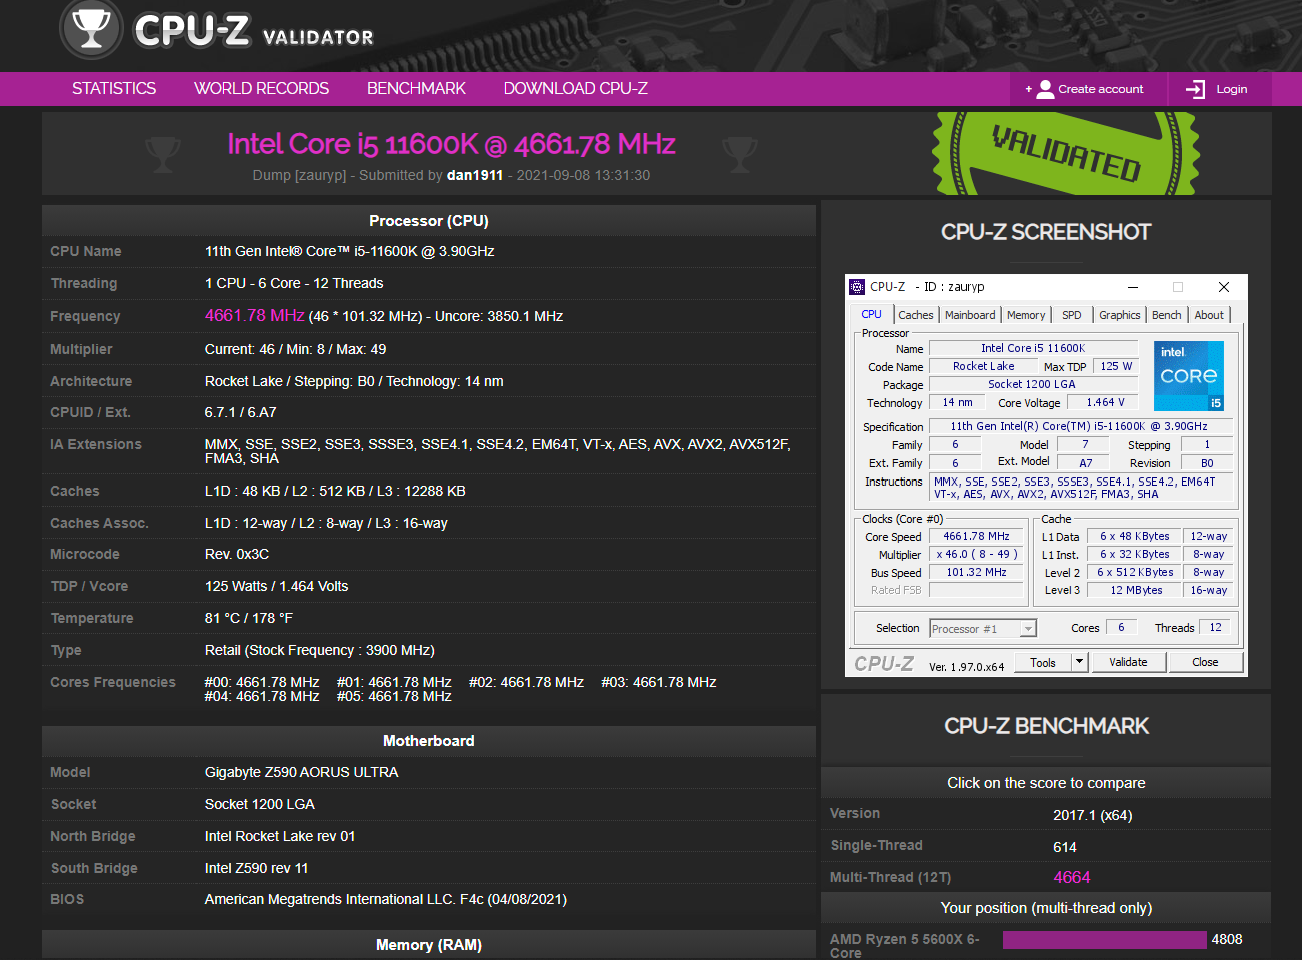Screen dimensions: 1302x960
Task: Click the Microcode Rev. 0x3C value
Action: tap(237, 554)
